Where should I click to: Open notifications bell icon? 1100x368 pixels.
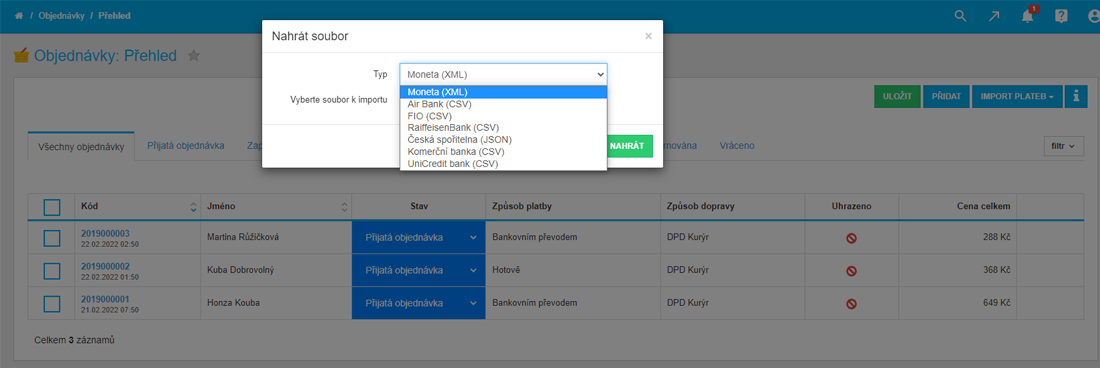(x=1028, y=15)
